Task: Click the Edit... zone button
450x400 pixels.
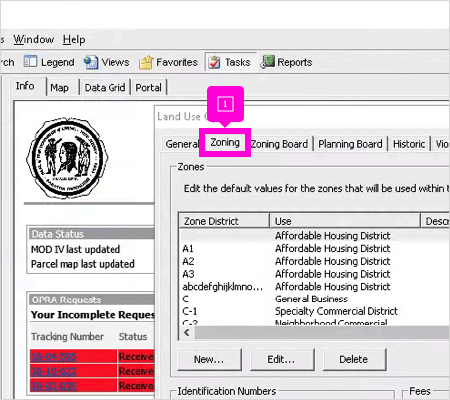Action: point(282,359)
